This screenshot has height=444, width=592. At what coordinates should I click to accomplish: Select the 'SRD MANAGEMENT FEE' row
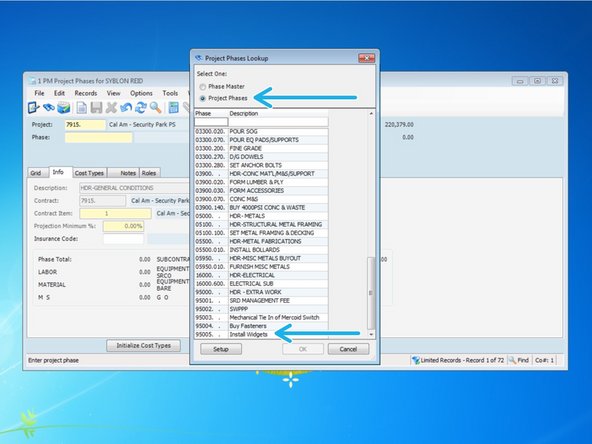[x=261, y=301]
